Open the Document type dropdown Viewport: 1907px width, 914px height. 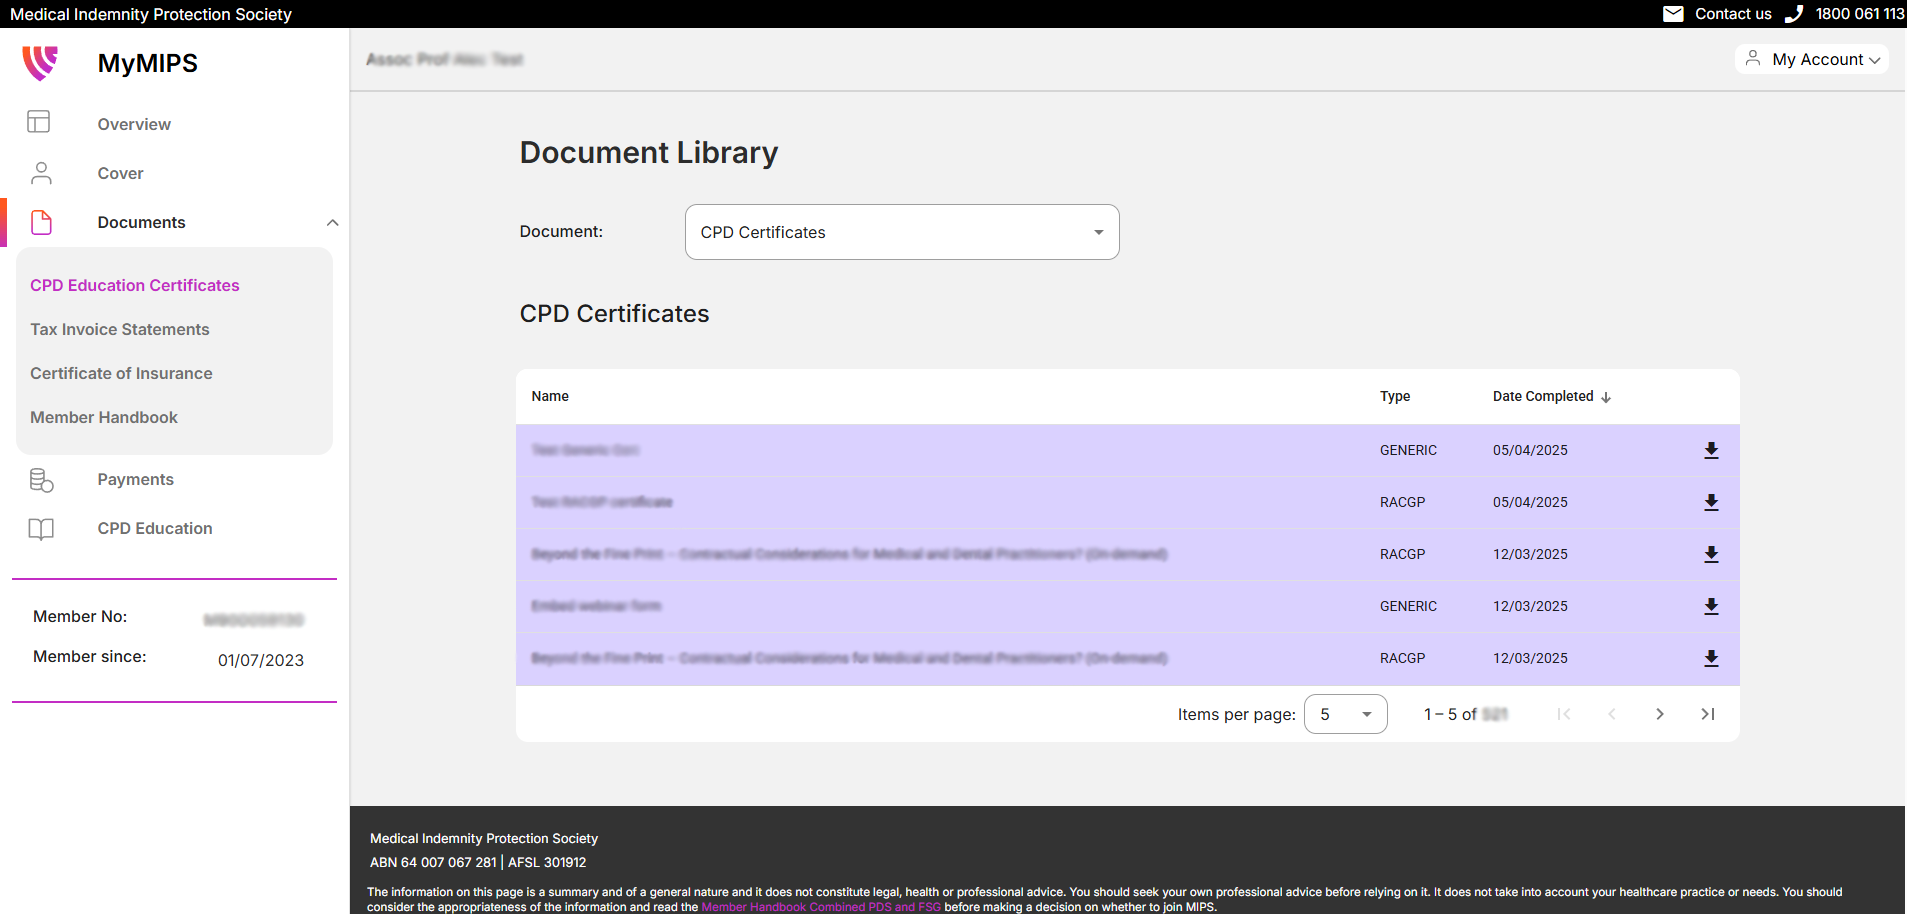pyautogui.click(x=902, y=232)
